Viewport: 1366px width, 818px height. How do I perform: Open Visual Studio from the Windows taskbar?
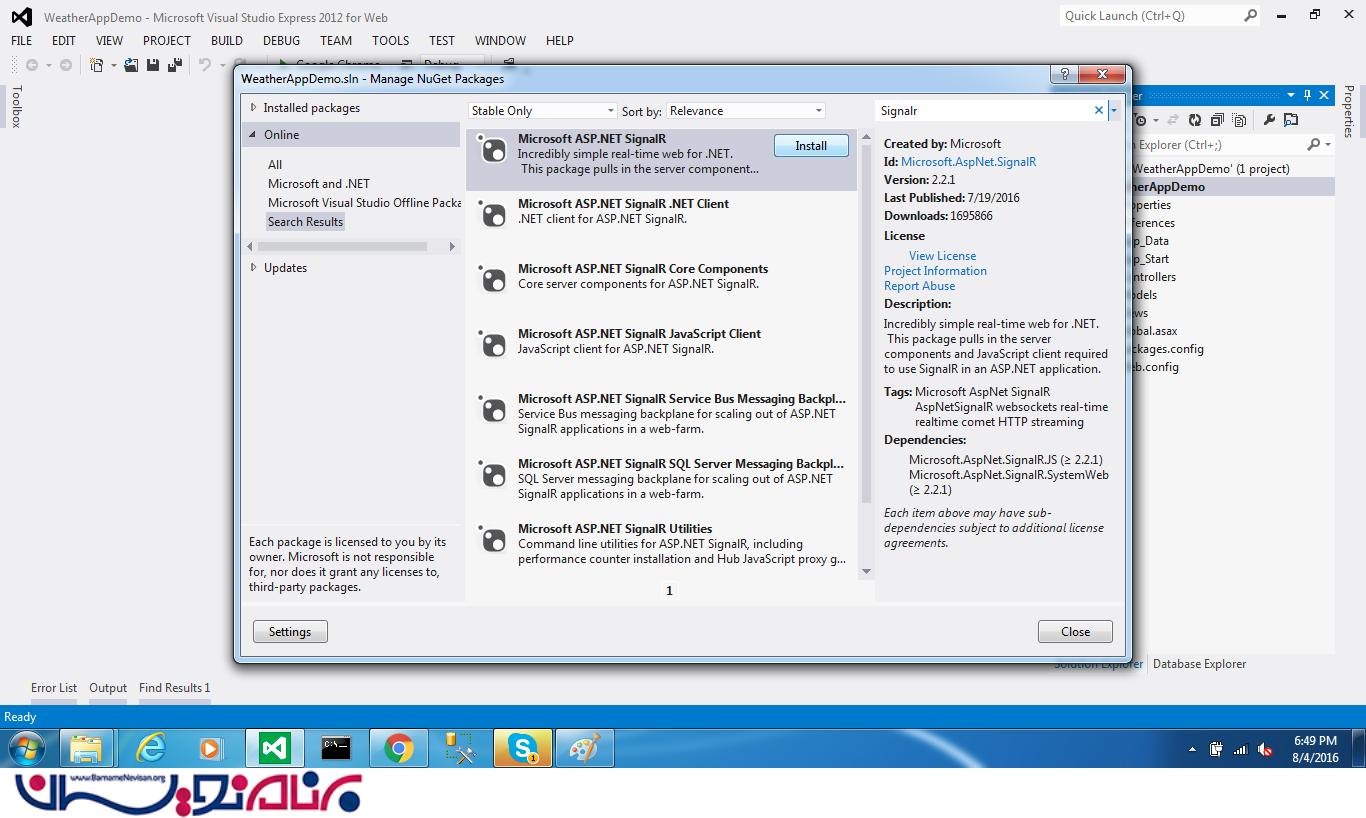(x=273, y=748)
